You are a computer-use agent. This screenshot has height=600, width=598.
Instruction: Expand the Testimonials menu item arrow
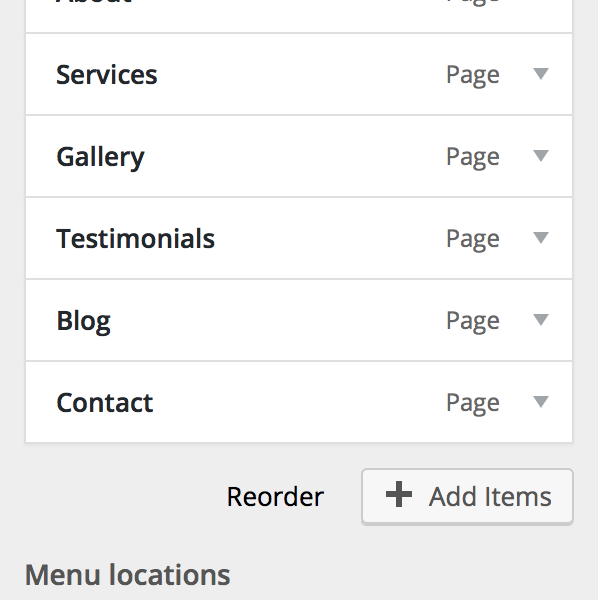[541, 238]
